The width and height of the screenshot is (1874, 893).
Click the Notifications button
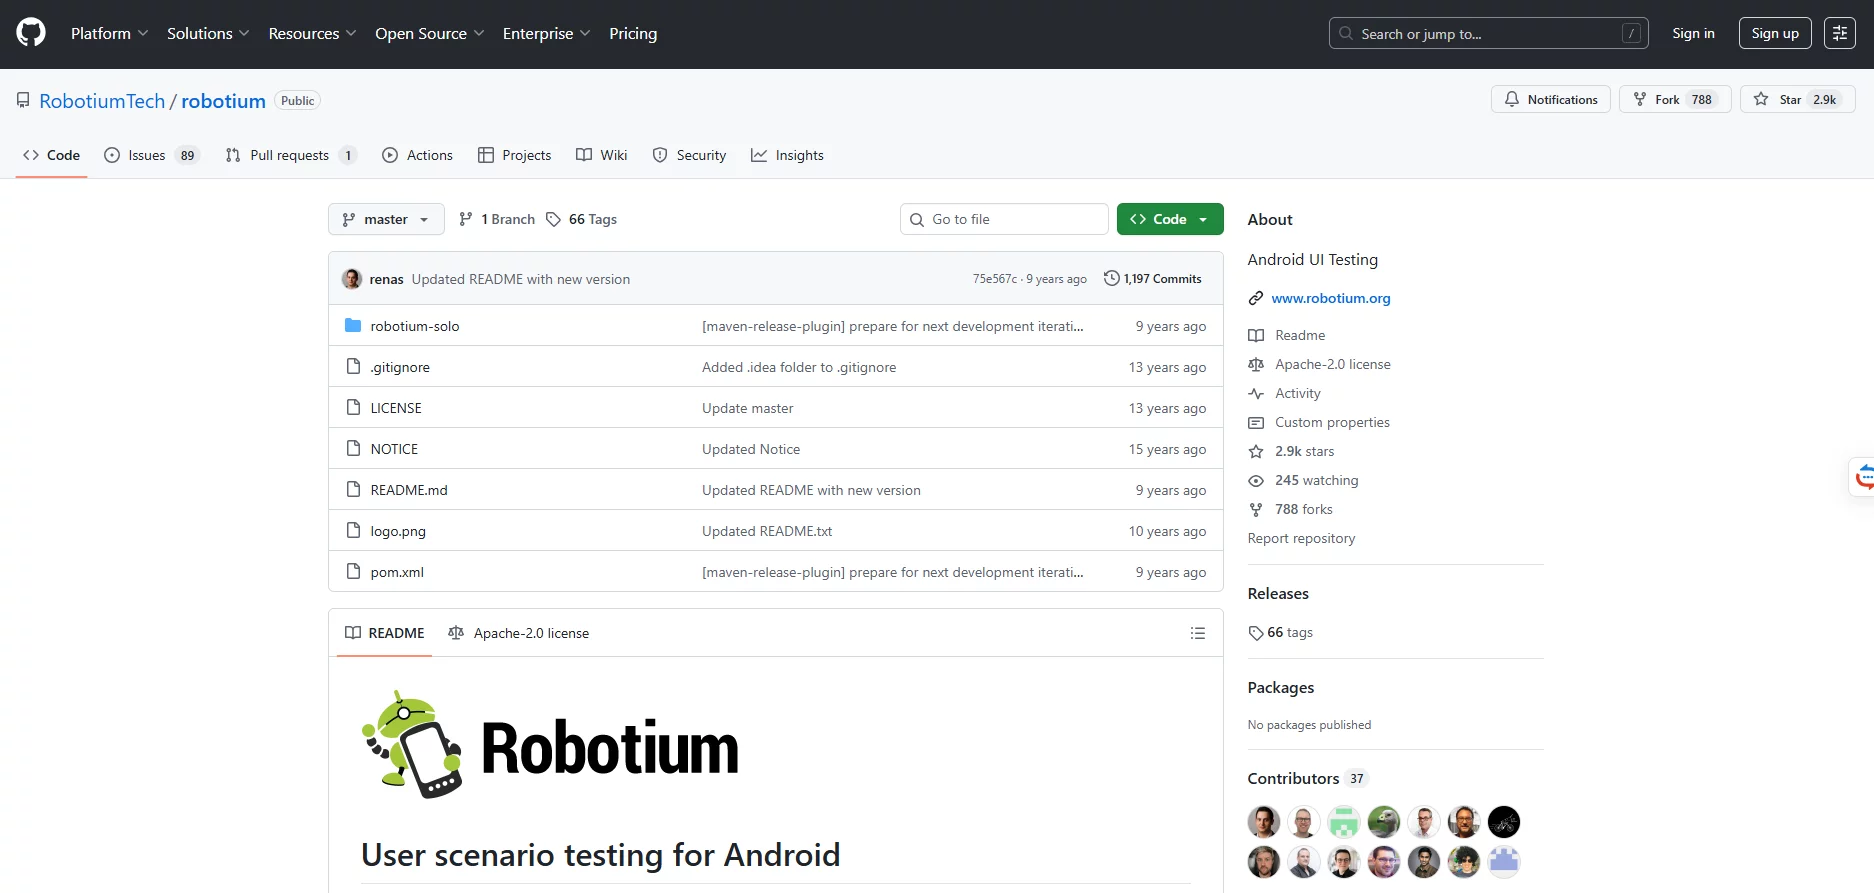click(x=1551, y=99)
